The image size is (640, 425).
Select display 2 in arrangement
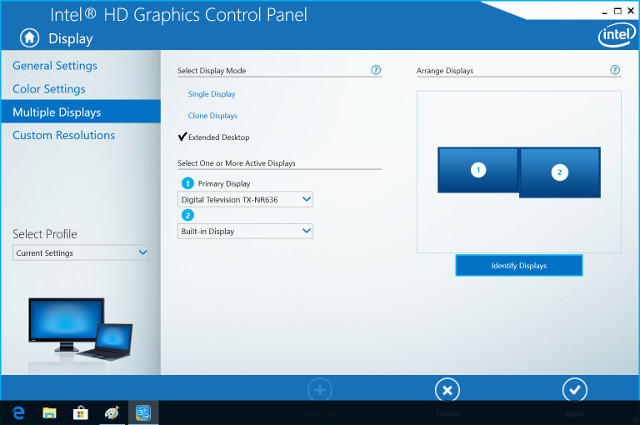560,172
